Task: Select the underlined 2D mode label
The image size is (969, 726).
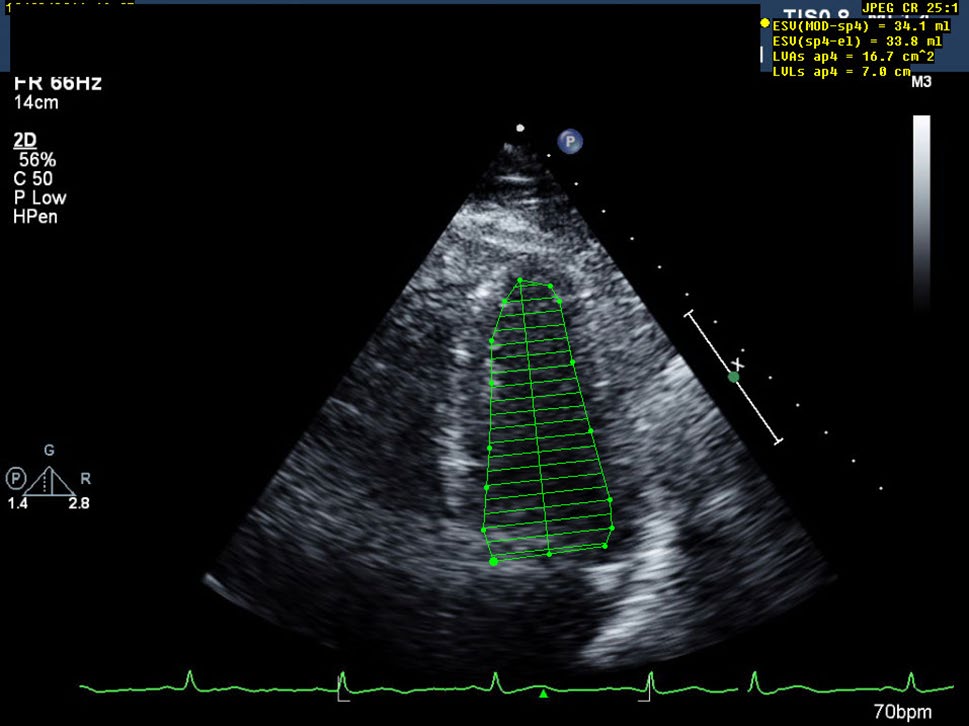Action: click(x=23, y=141)
